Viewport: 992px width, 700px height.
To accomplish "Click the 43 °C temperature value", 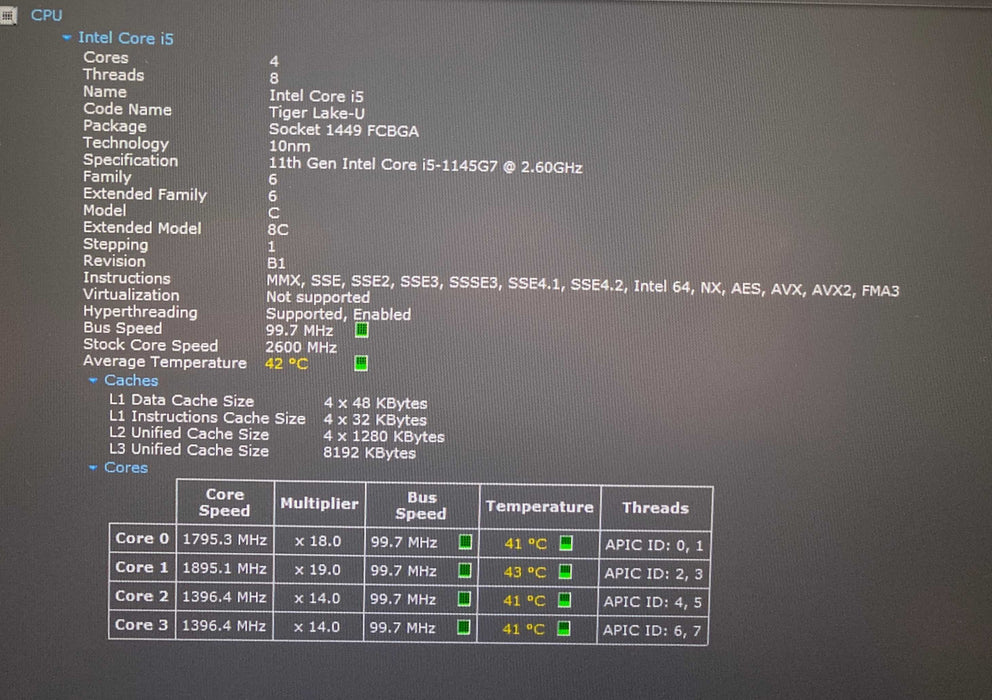I will click(524, 572).
